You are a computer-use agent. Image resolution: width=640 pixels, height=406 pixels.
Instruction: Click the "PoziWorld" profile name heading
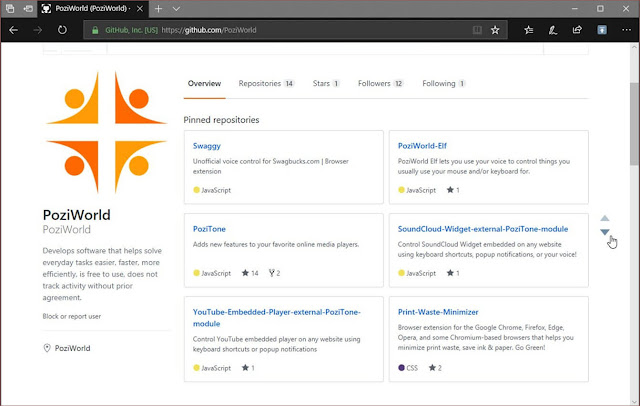click(x=76, y=215)
